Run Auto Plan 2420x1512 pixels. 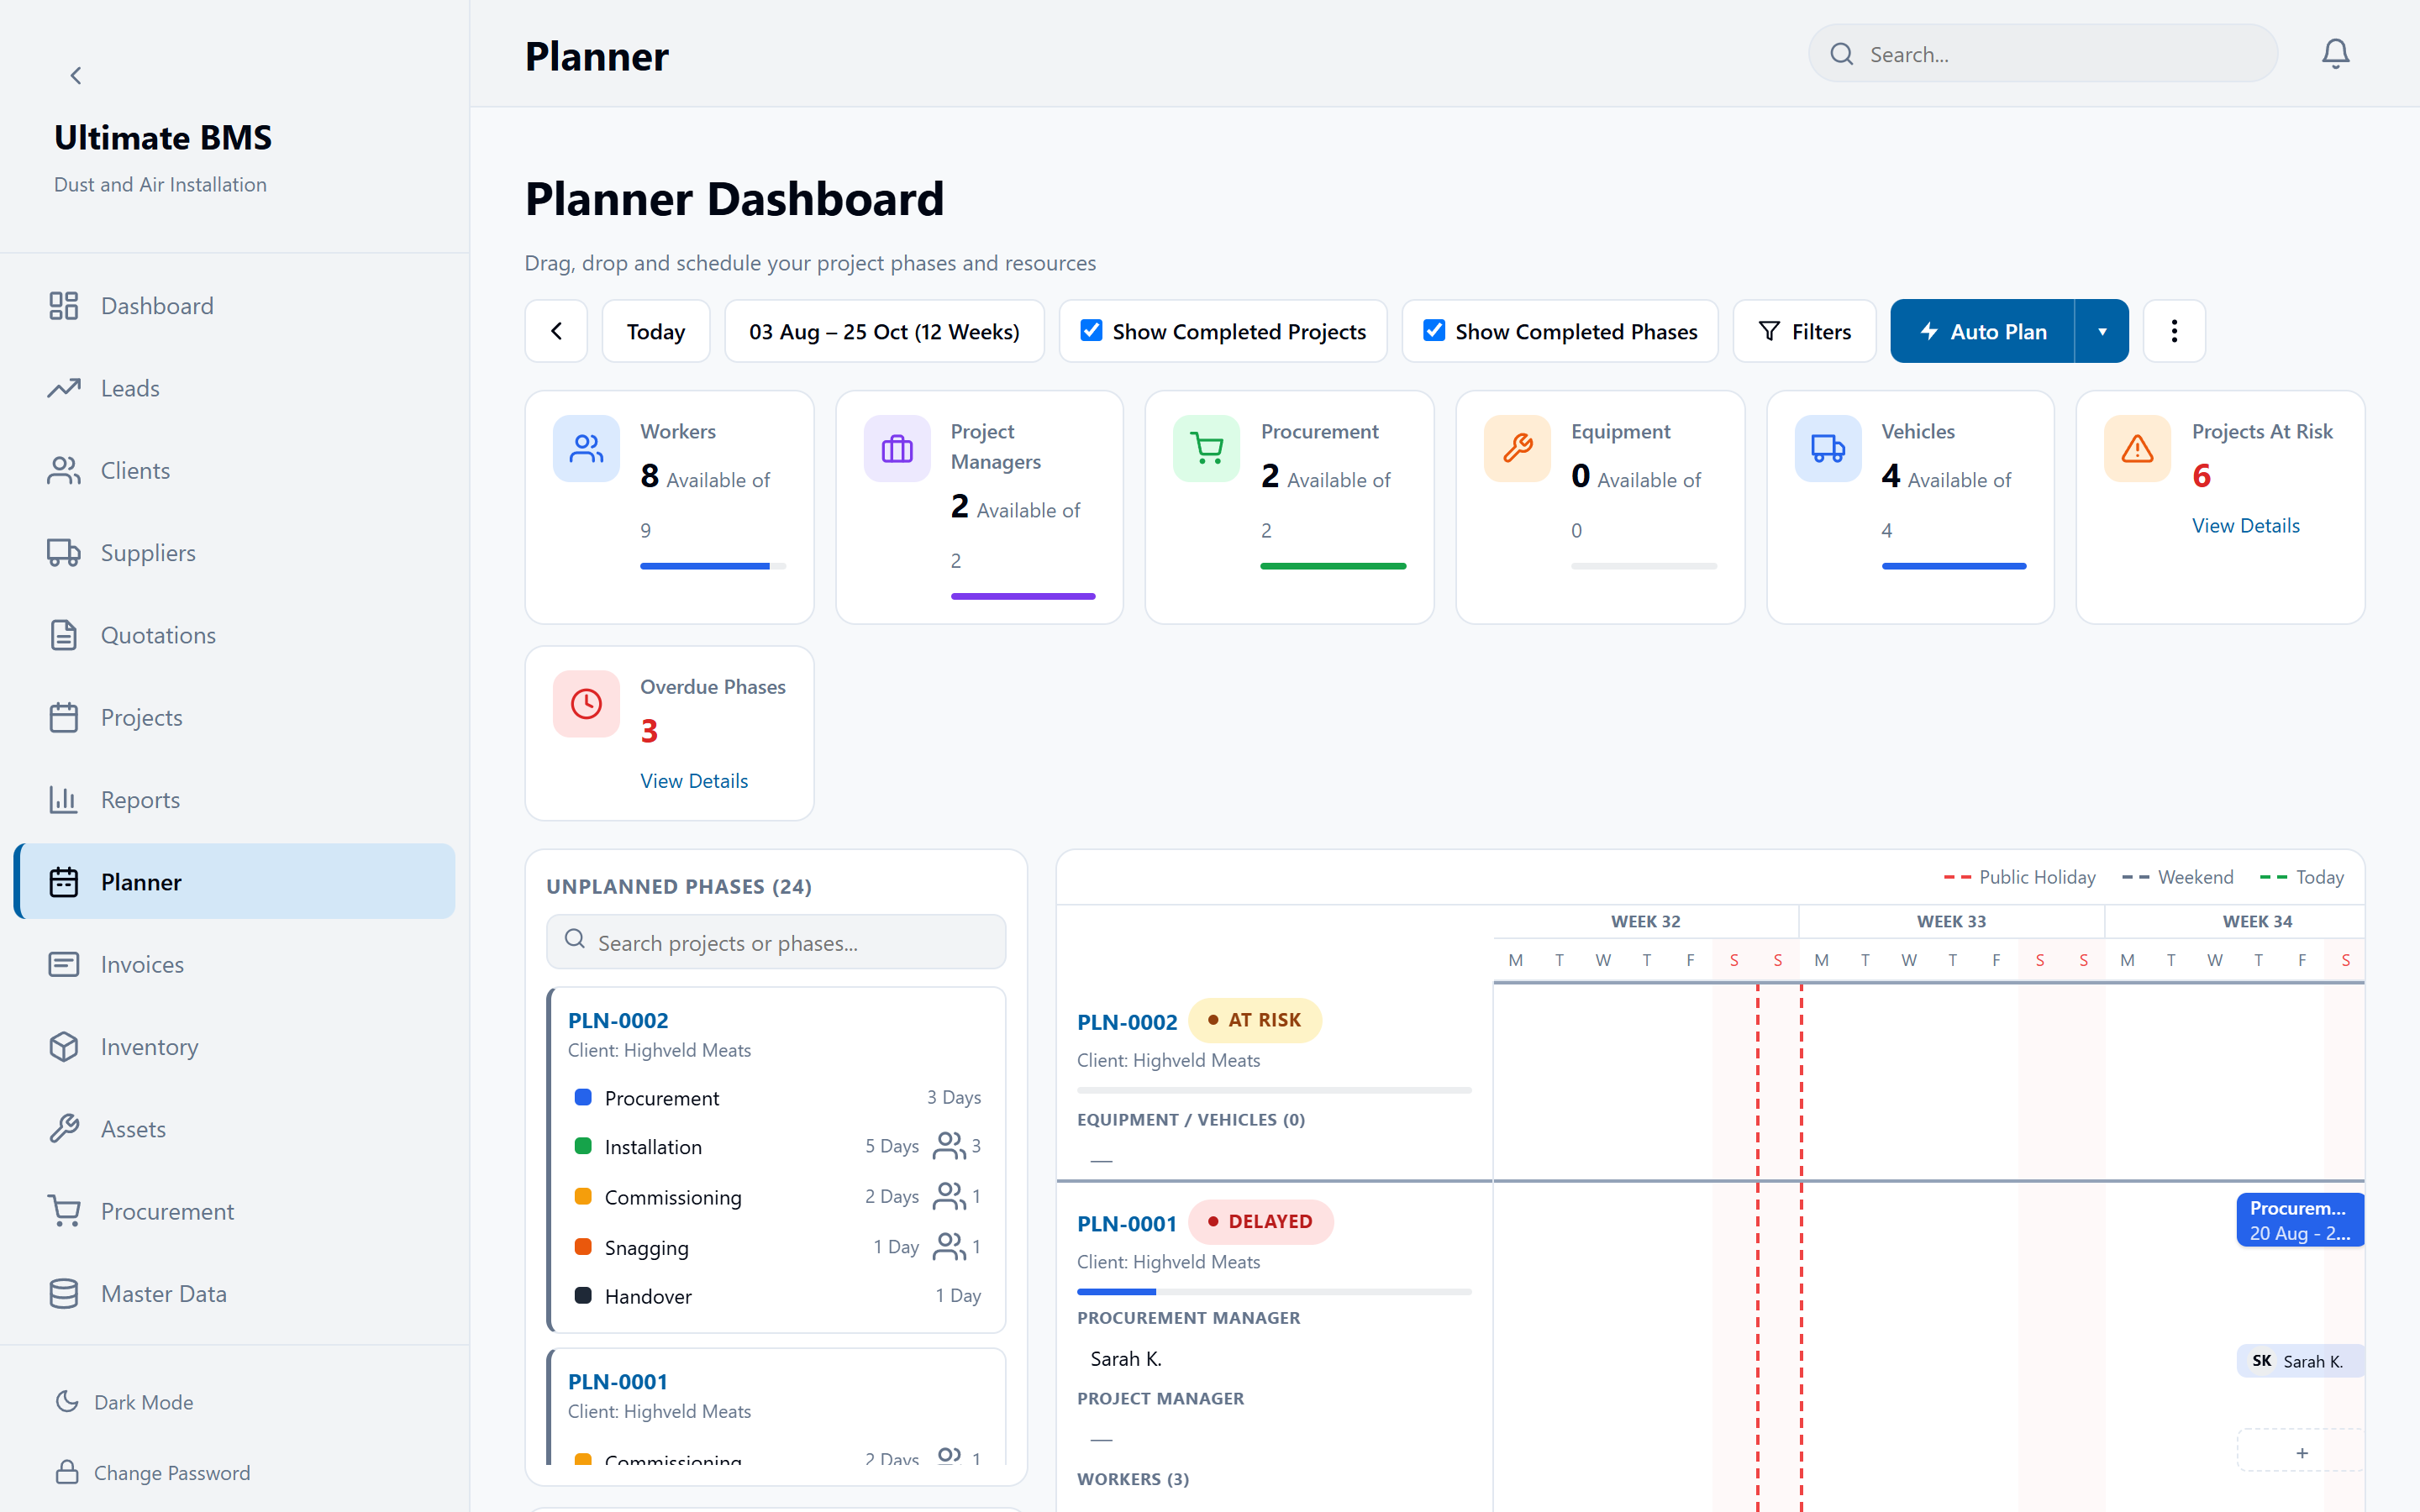point(1982,331)
